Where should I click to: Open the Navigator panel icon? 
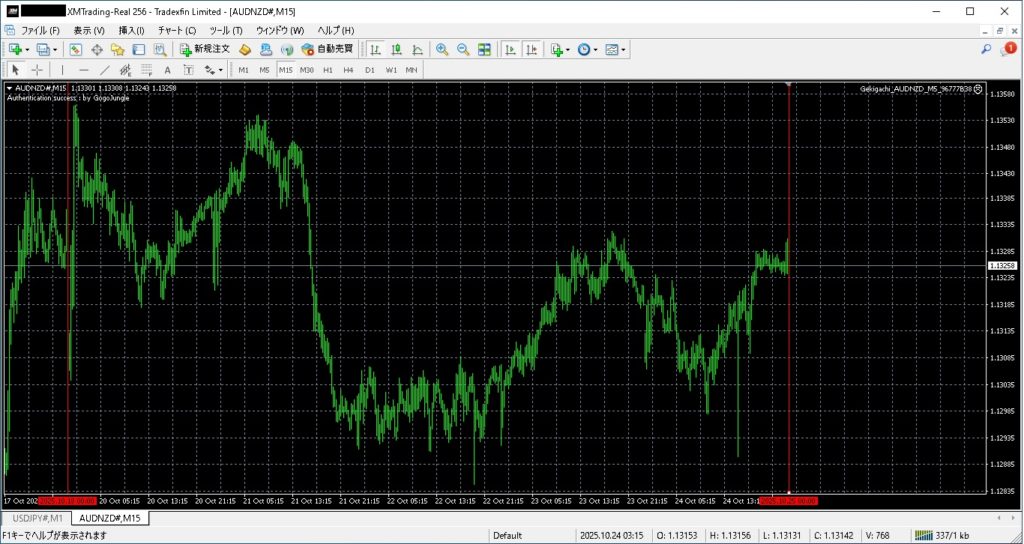(x=117, y=49)
